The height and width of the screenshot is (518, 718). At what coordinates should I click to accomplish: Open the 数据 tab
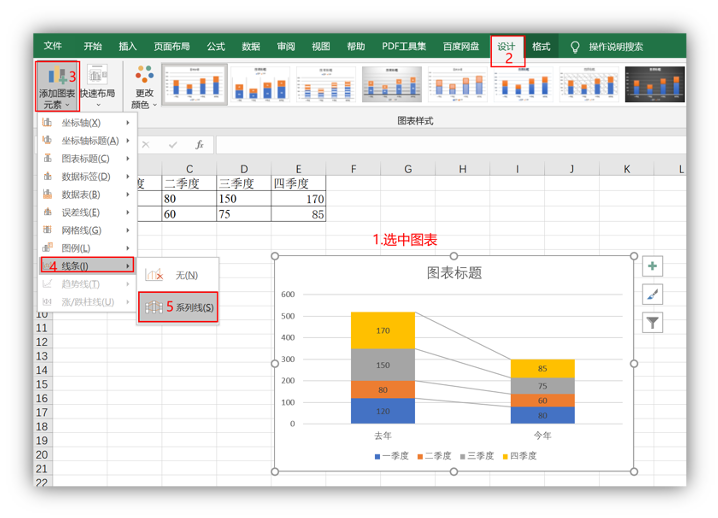[x=251, y=46]
